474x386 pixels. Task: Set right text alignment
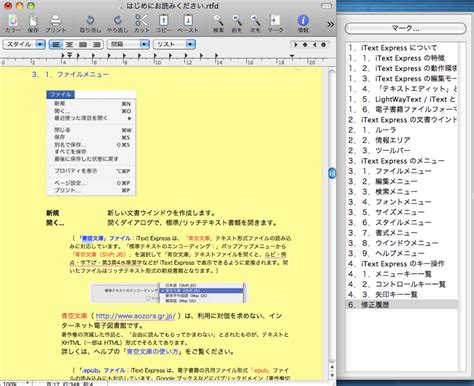(x=96, y=44)
